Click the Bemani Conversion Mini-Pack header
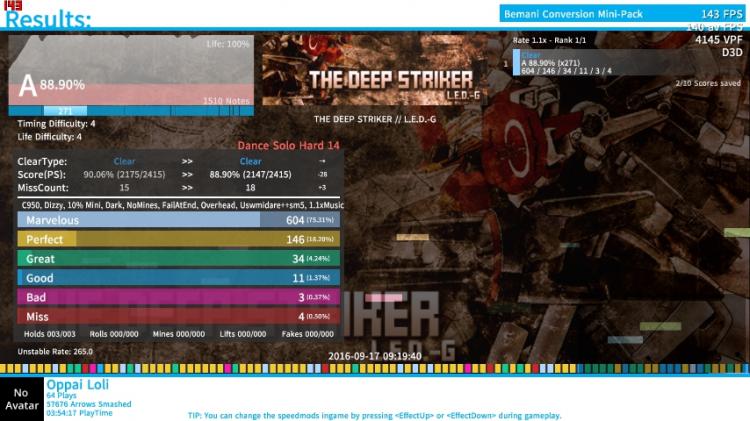 click(x=573, y=14)
